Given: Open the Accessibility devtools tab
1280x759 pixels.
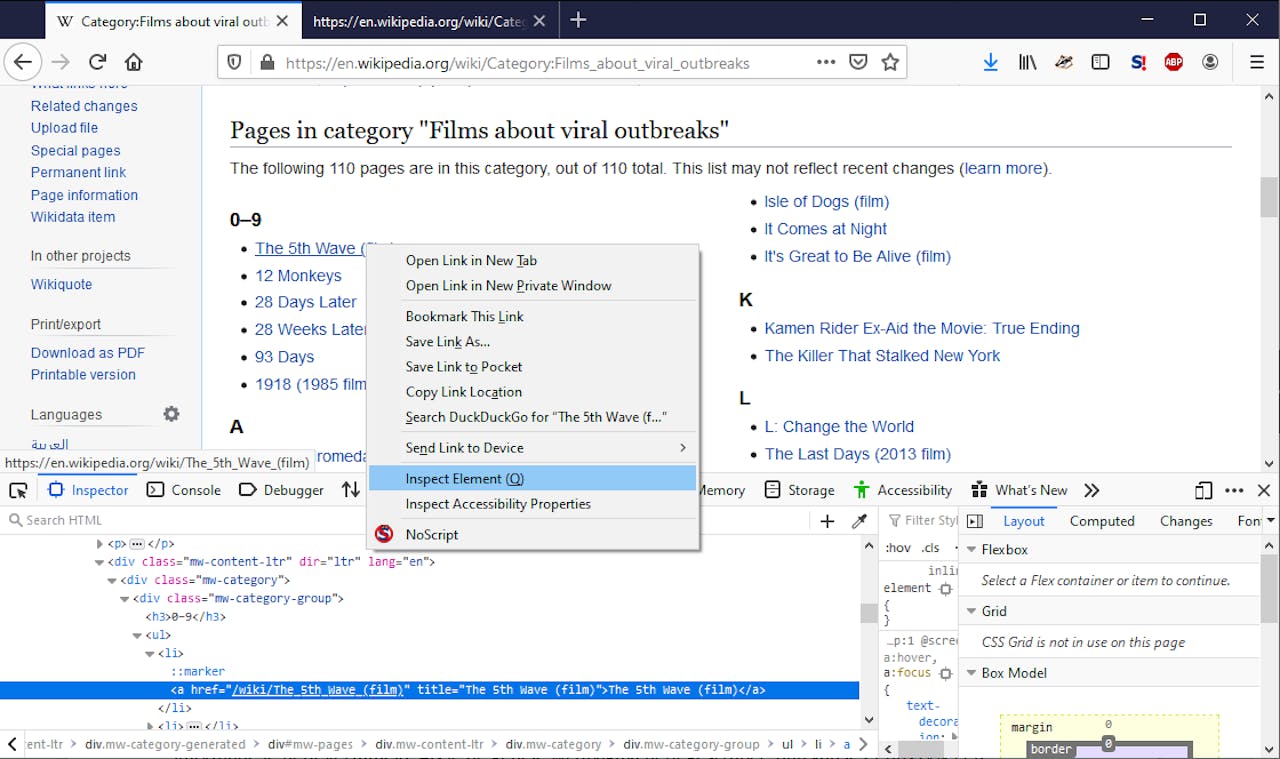Looking at the screenshot, I should point(903,490).
